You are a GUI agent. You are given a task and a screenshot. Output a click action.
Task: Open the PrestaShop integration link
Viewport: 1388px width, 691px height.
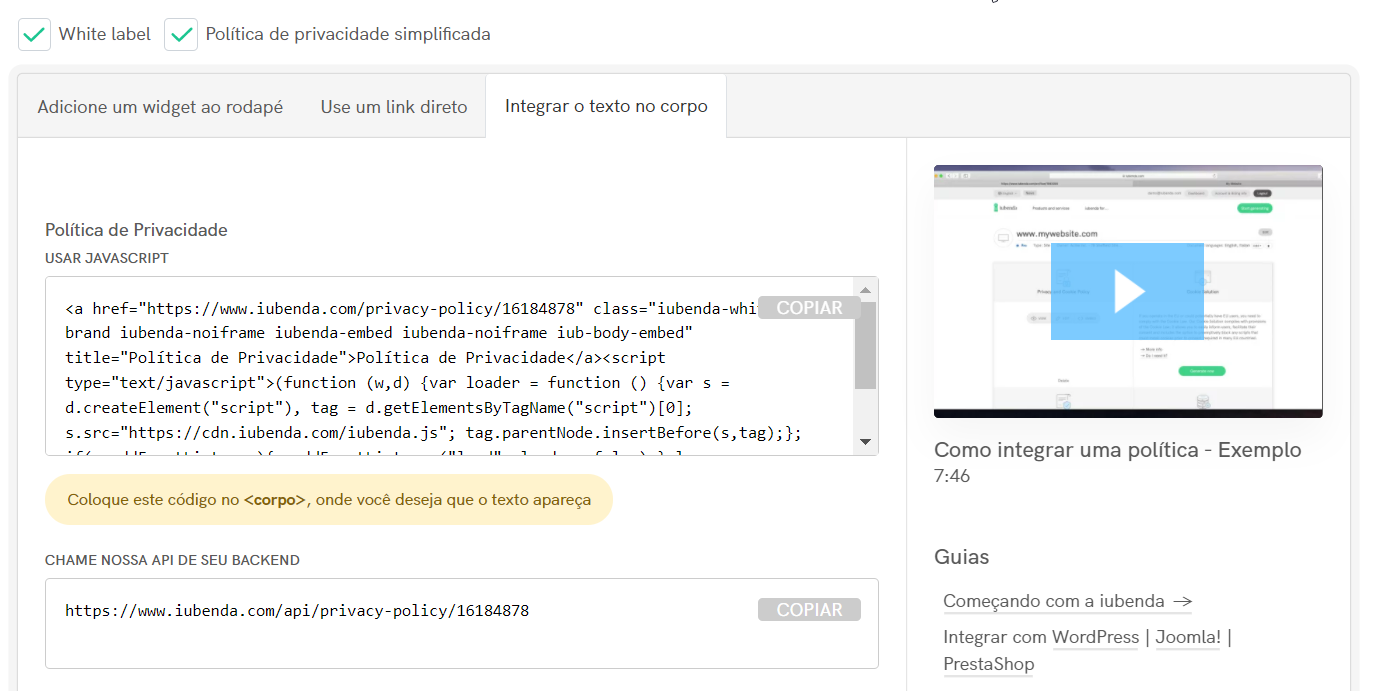[988, 664]
